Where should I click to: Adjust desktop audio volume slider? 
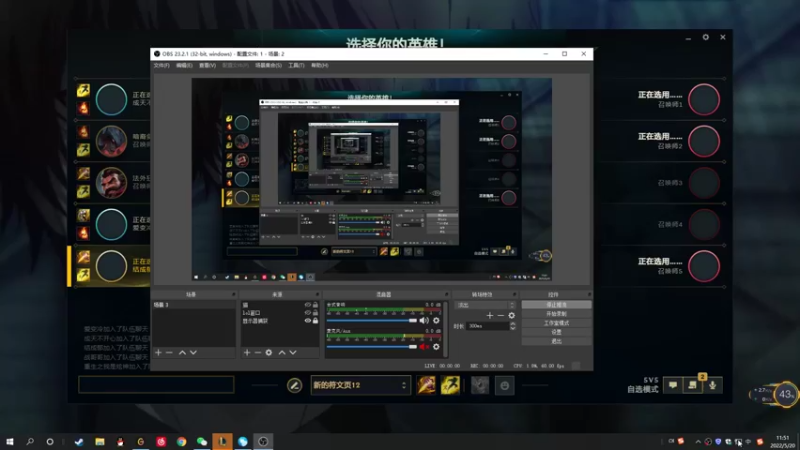point(372,320)
